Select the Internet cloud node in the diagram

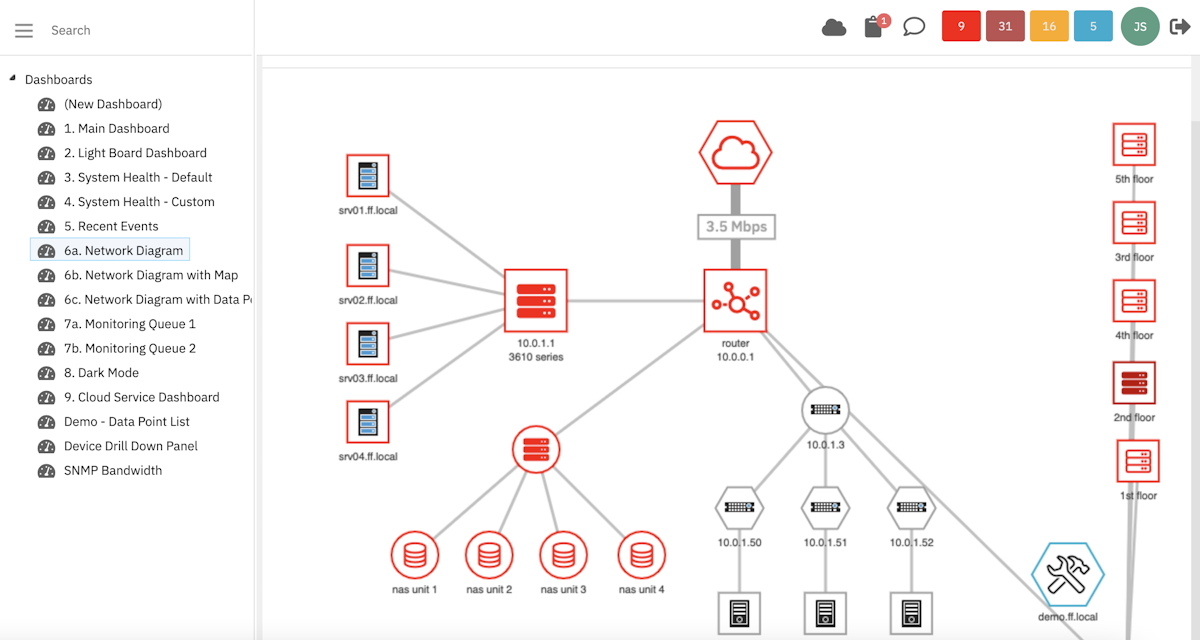(735, 152)
